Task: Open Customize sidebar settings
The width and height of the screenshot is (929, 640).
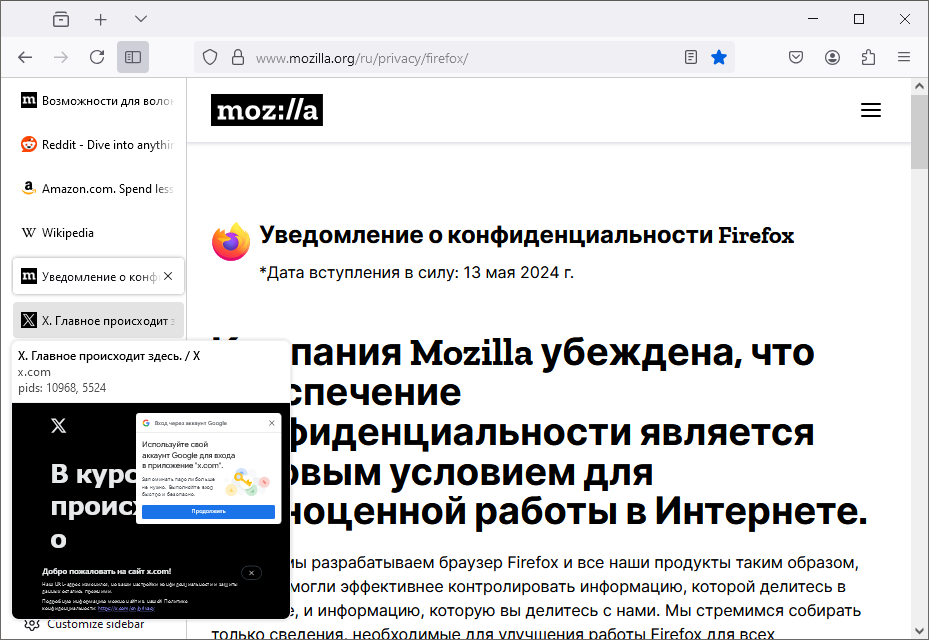Action: point(84,625)
